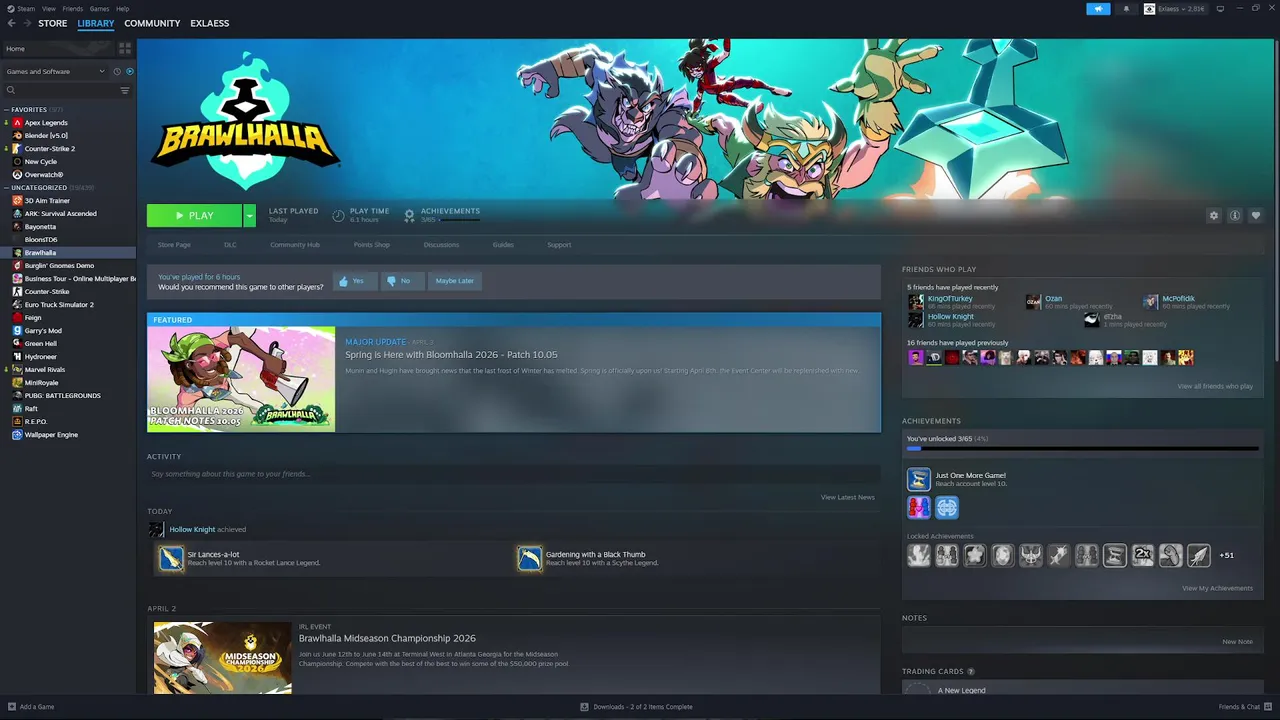Launch Brawlhalla with PLAY button
1280x720 pixels.
(194, 215)
